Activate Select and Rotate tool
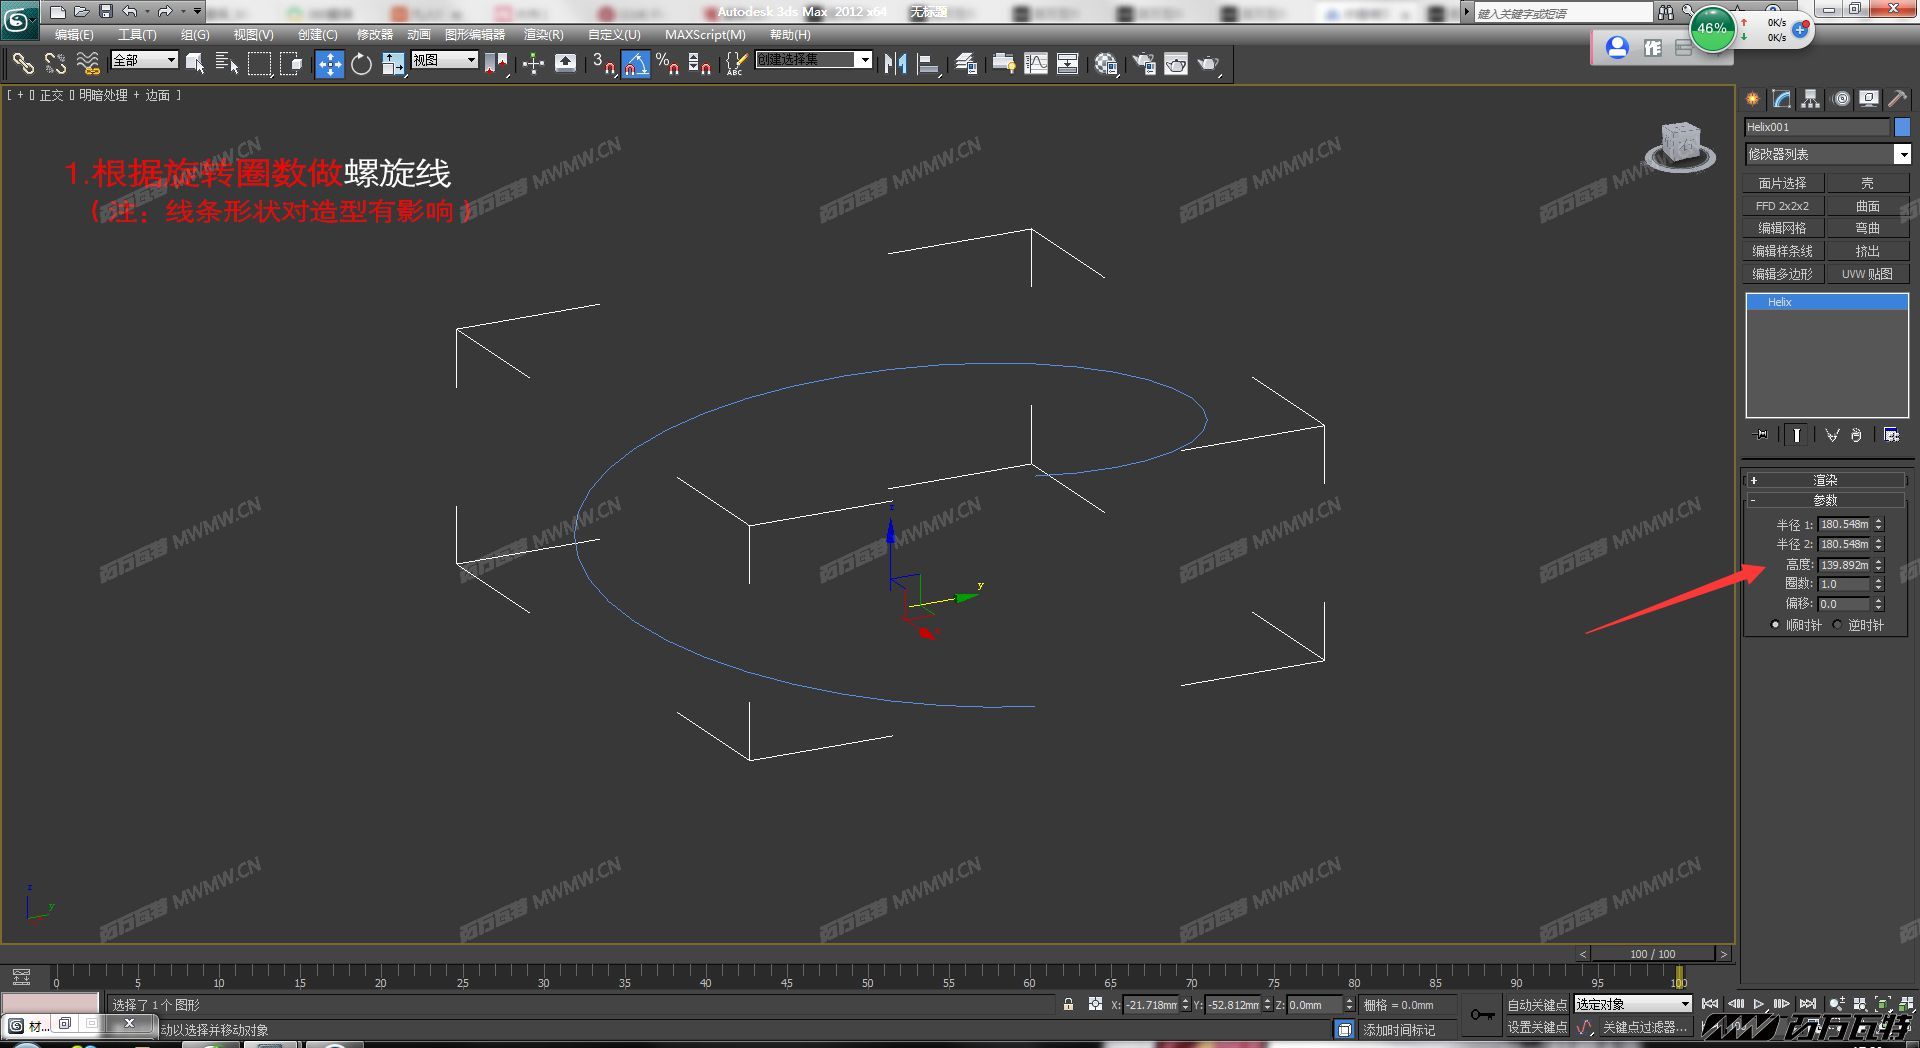1920x1048 pixels. click(x=361, y=64)
